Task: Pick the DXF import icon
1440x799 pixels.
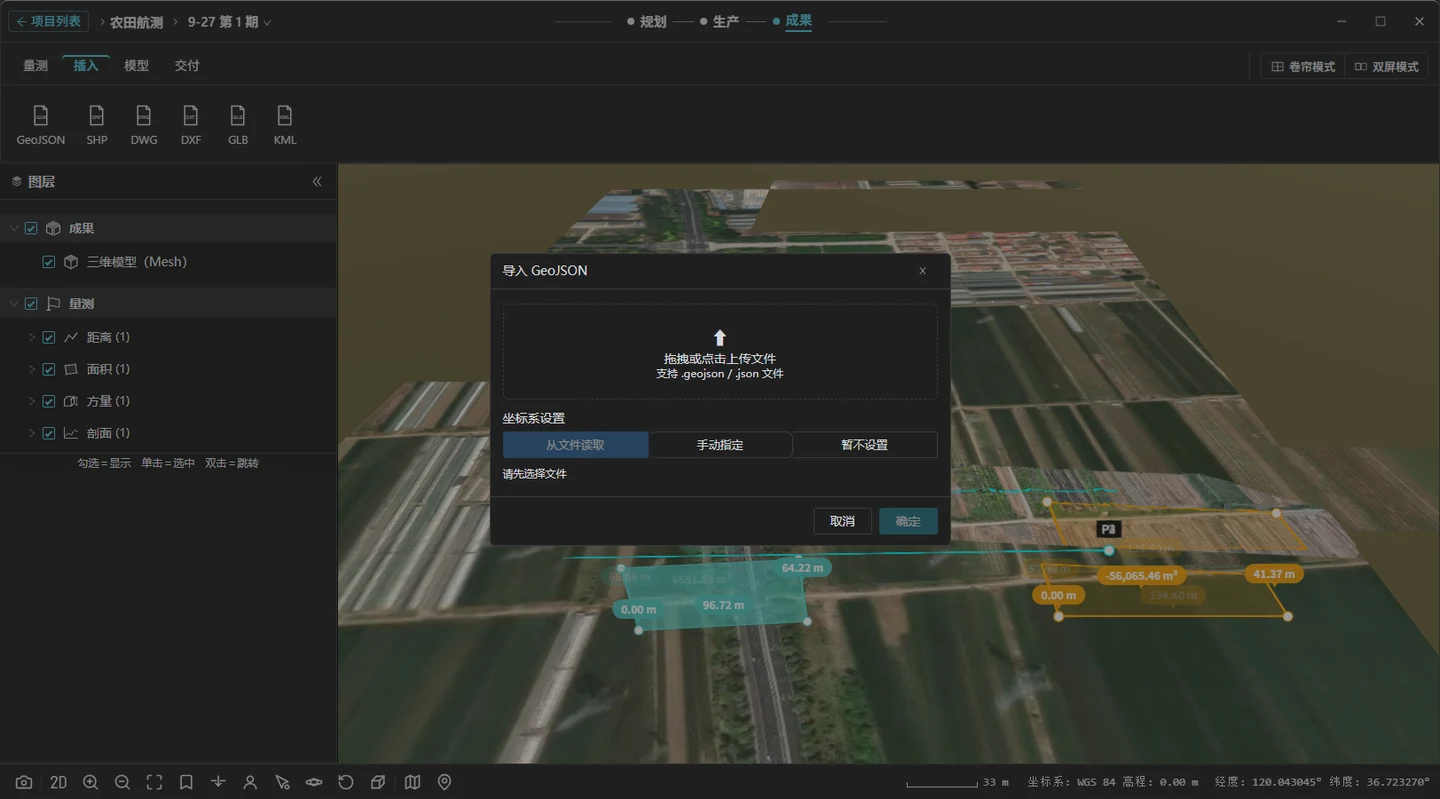Action: [191, 125]
